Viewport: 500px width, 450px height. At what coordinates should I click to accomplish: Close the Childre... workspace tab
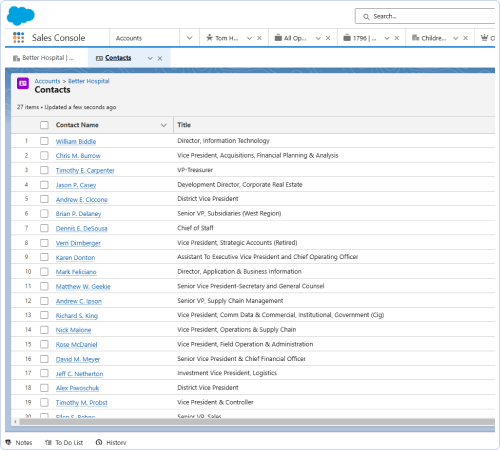click(466, 38)
